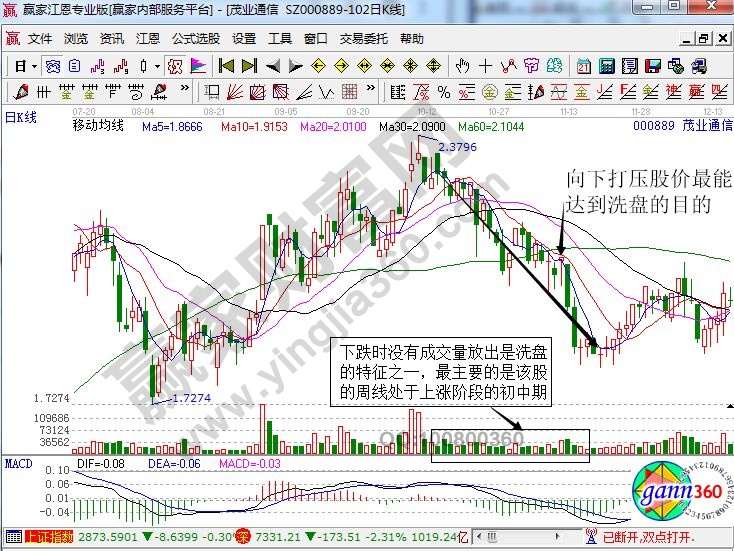Click the computer connection icon
This screenshot has height=551, width=734.
click(698, 66)
